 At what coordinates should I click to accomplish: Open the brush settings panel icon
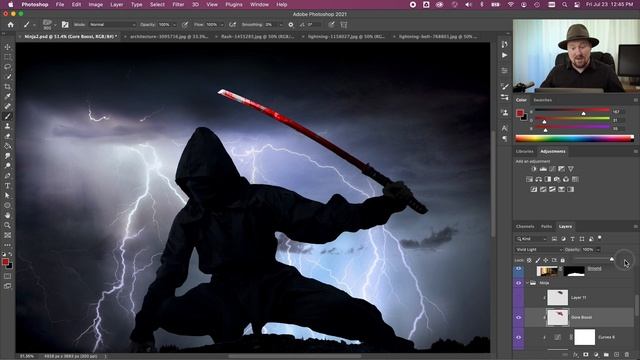[x=65, y=24]
